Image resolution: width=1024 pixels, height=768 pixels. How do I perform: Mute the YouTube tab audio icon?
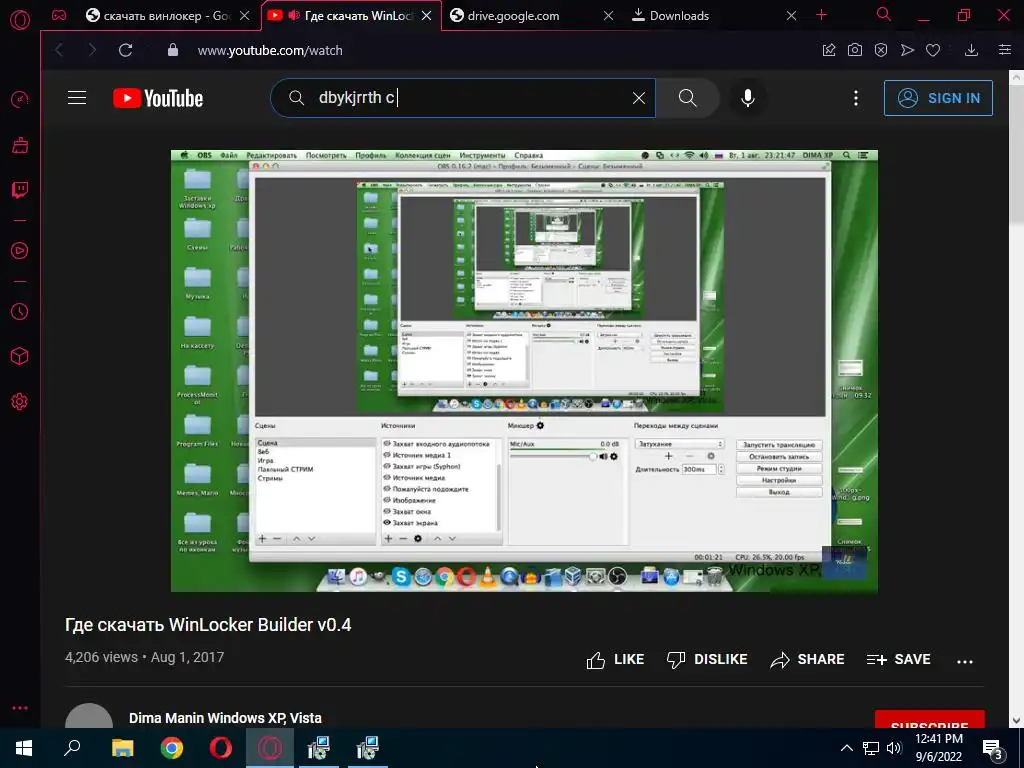tap(294, 15)
